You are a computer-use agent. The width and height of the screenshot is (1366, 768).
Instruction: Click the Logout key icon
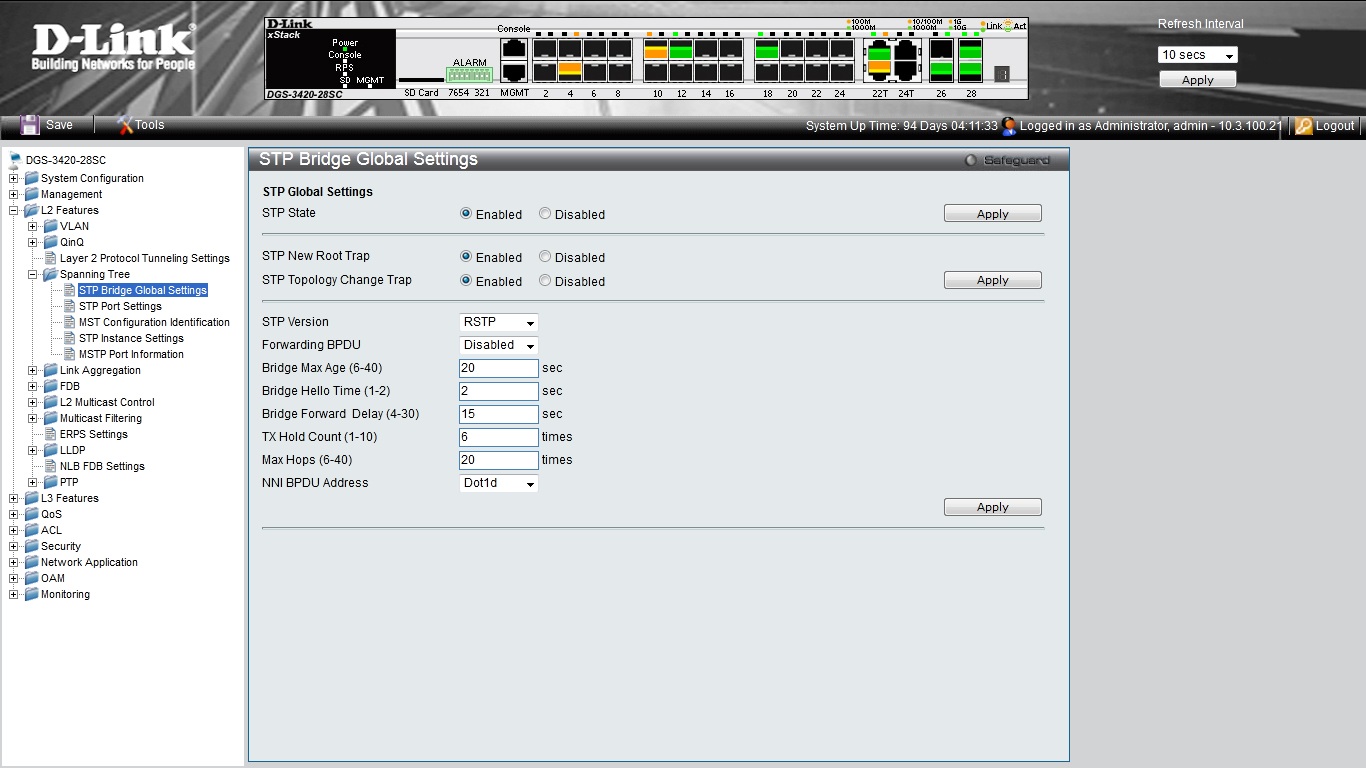coord(1303,126)
